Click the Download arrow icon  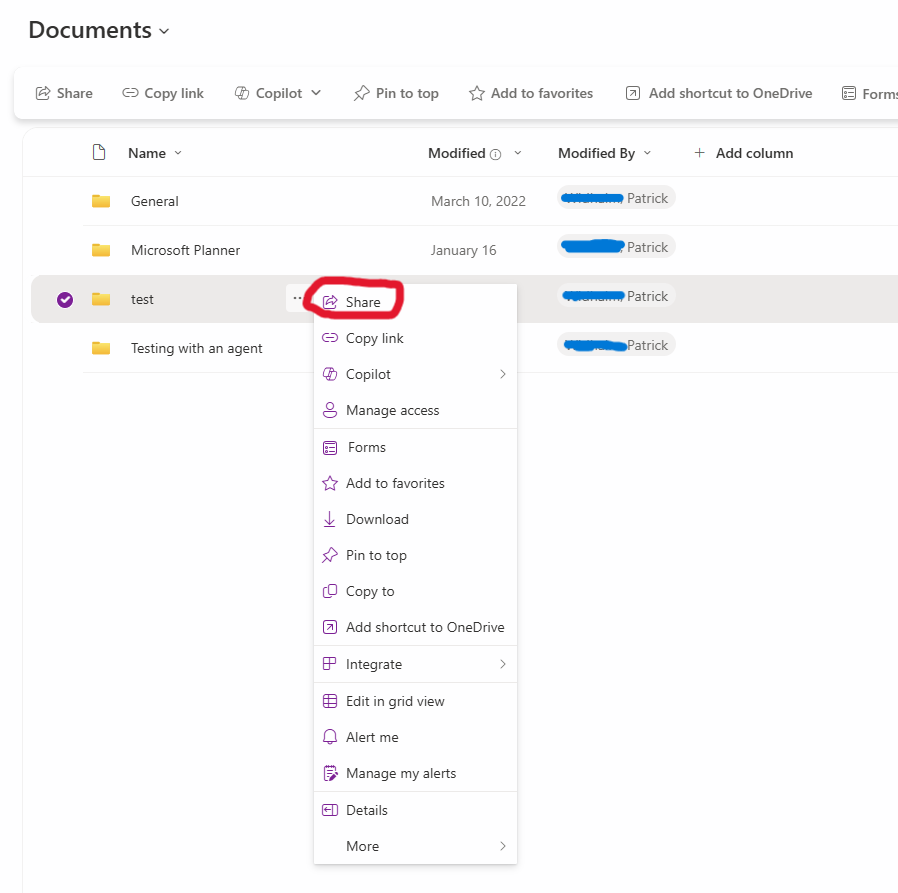tap(329, 519)
